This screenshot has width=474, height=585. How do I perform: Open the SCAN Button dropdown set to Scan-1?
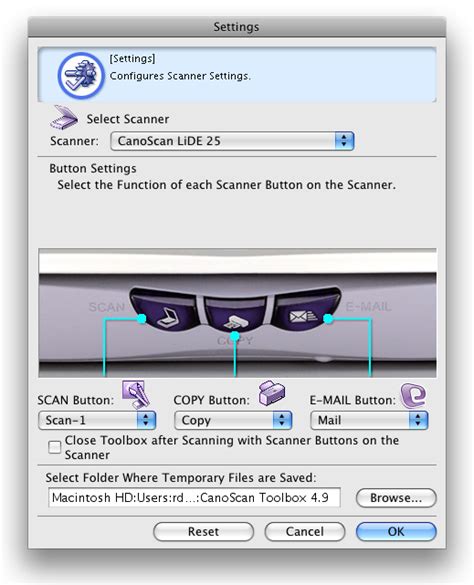(97, 420)
